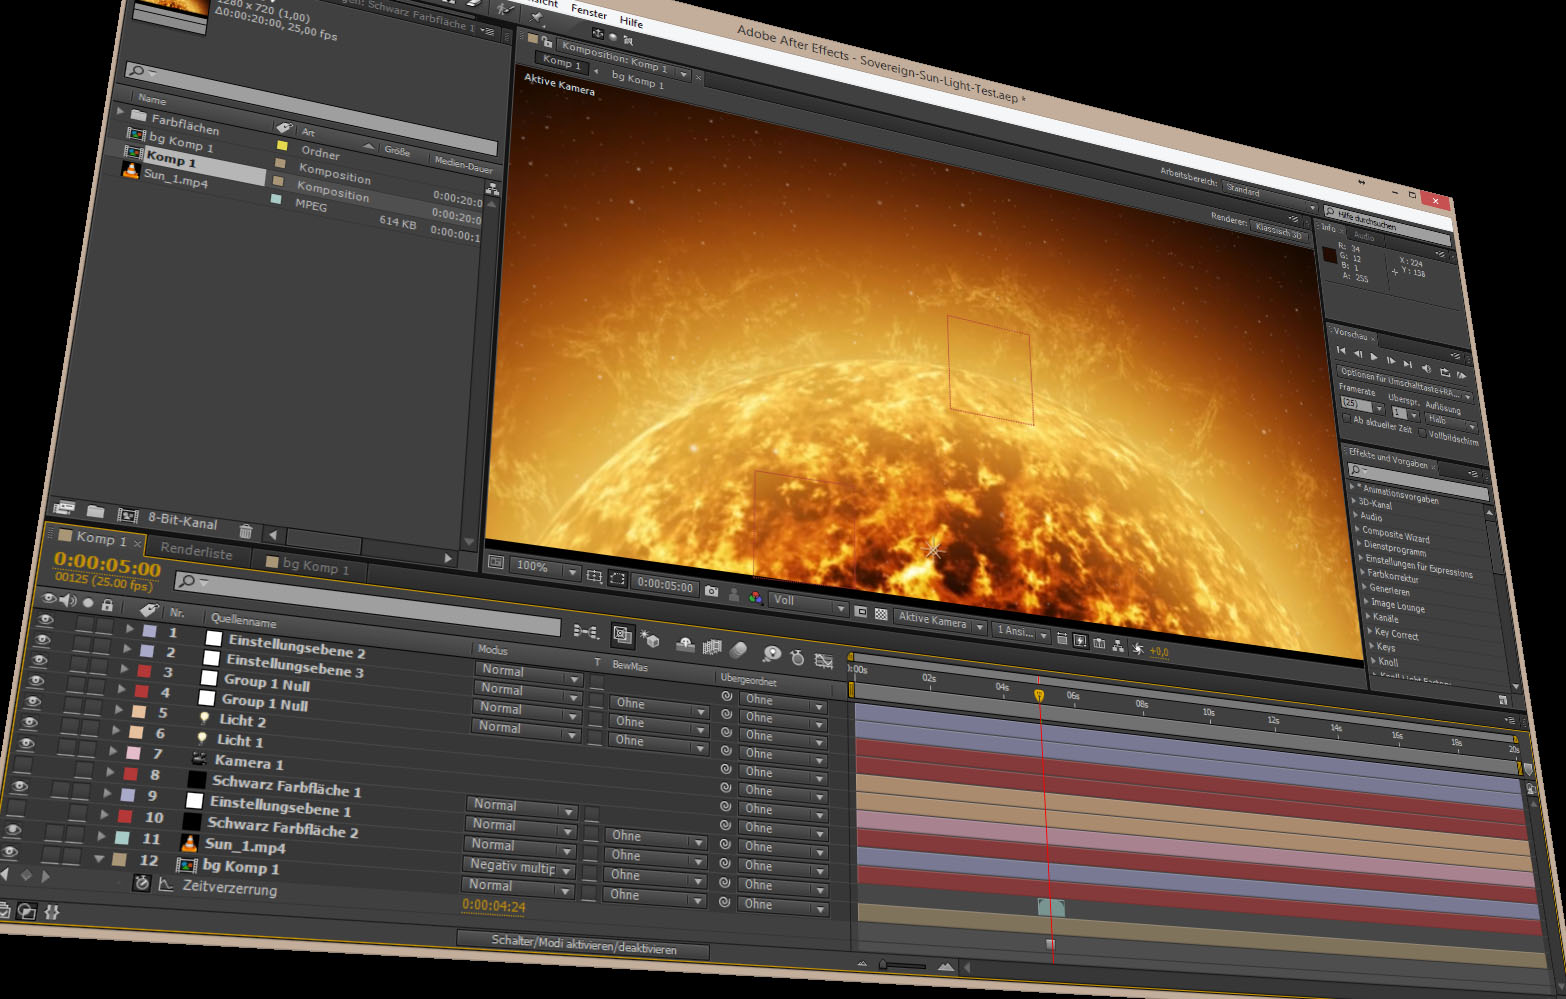Click the auto-keyframe stopwatch icon

pos(797,657)
